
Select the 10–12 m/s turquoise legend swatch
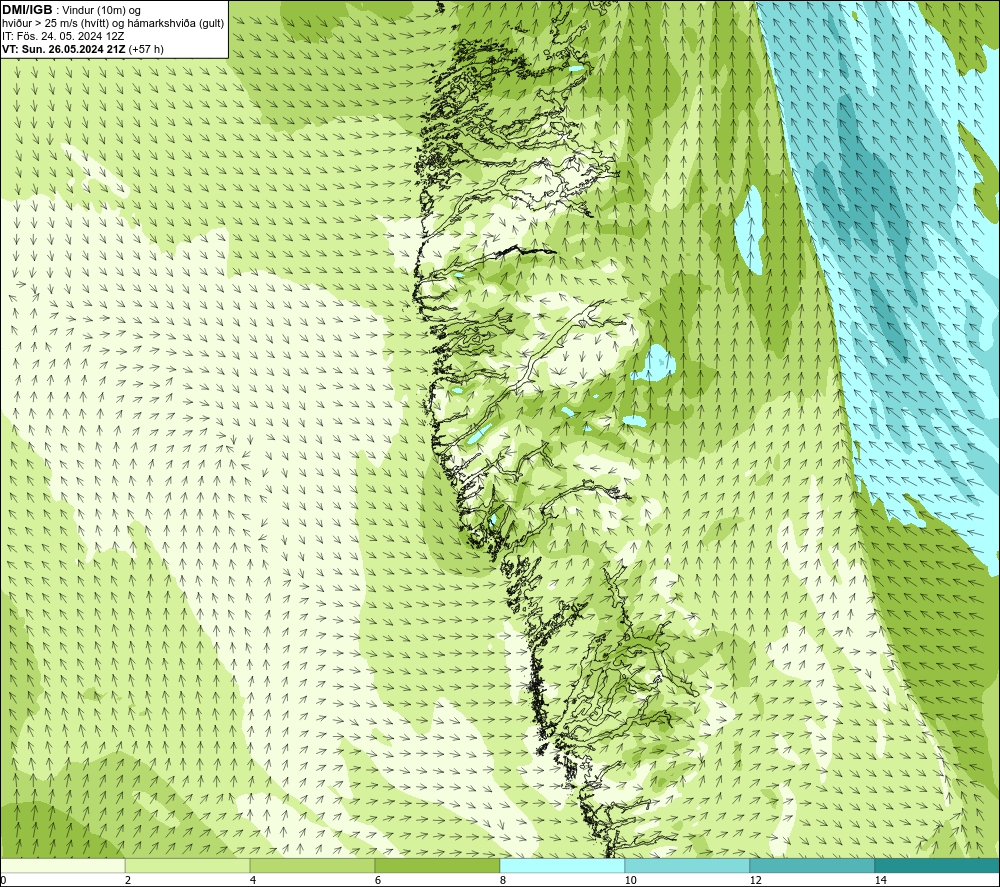pyautogui.click(x=688, y=865)
